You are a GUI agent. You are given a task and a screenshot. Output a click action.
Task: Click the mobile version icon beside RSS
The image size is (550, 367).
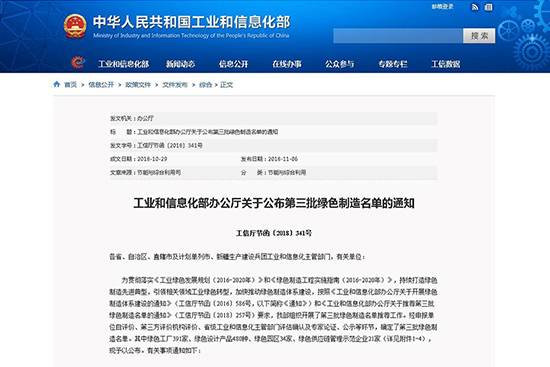click(488, 7)
